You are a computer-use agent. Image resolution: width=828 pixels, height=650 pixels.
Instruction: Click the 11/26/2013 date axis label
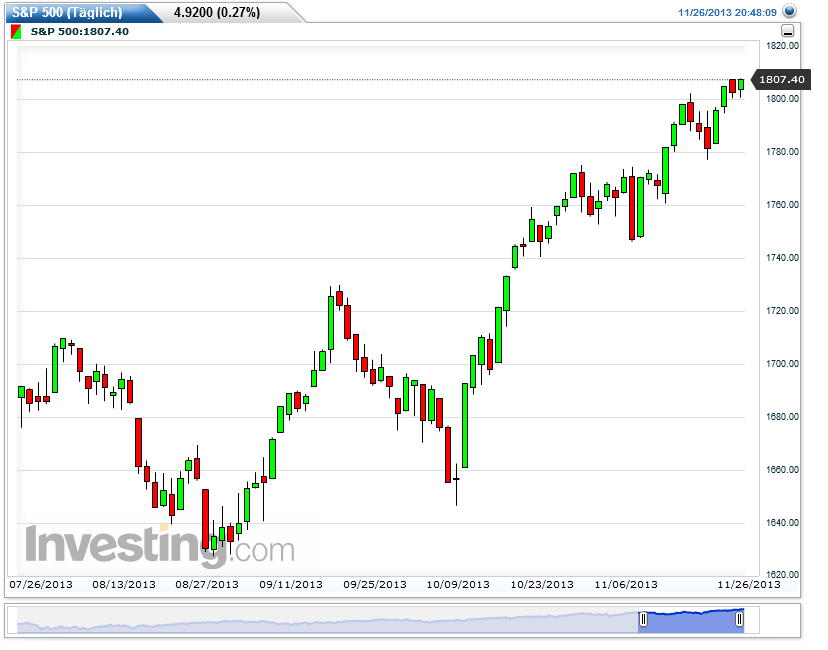click(x=749, y=585)
